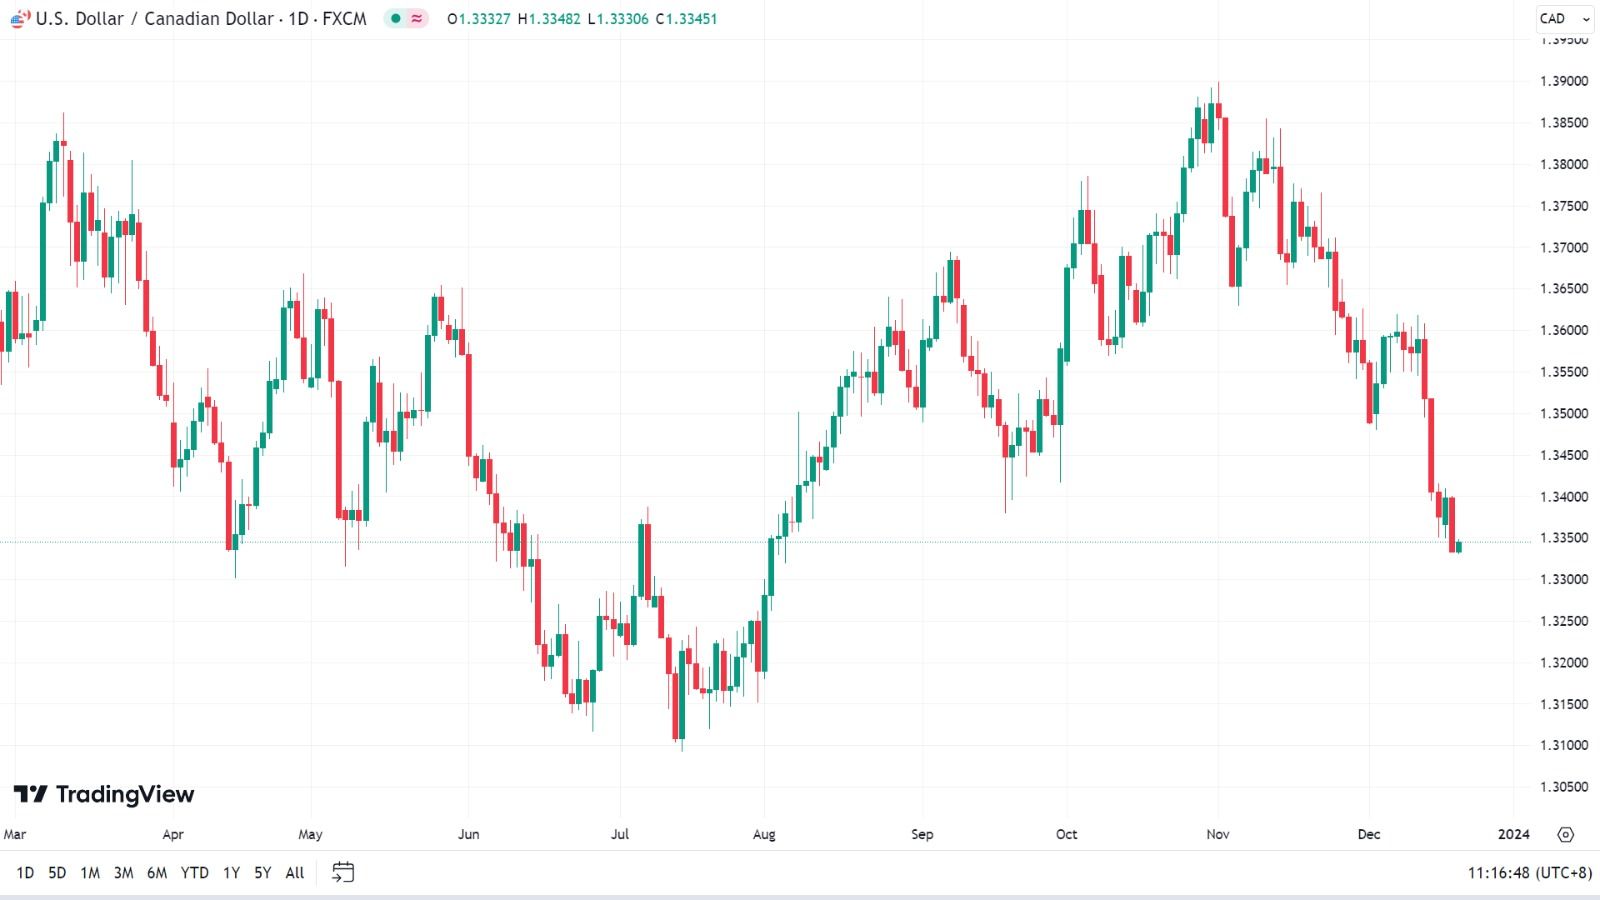The height and width of the screenshot is (900, 1600).
Task: Click the 1.33000 price axis label
Action: click(1564, 579)
